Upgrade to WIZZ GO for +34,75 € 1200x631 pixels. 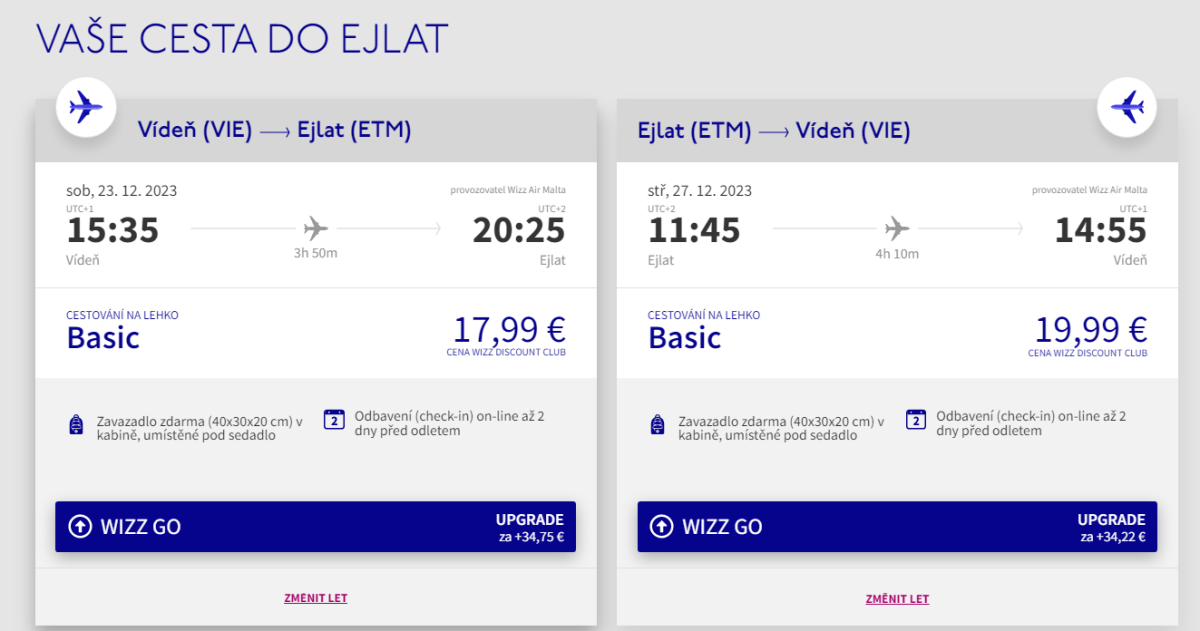click(315, 527)
